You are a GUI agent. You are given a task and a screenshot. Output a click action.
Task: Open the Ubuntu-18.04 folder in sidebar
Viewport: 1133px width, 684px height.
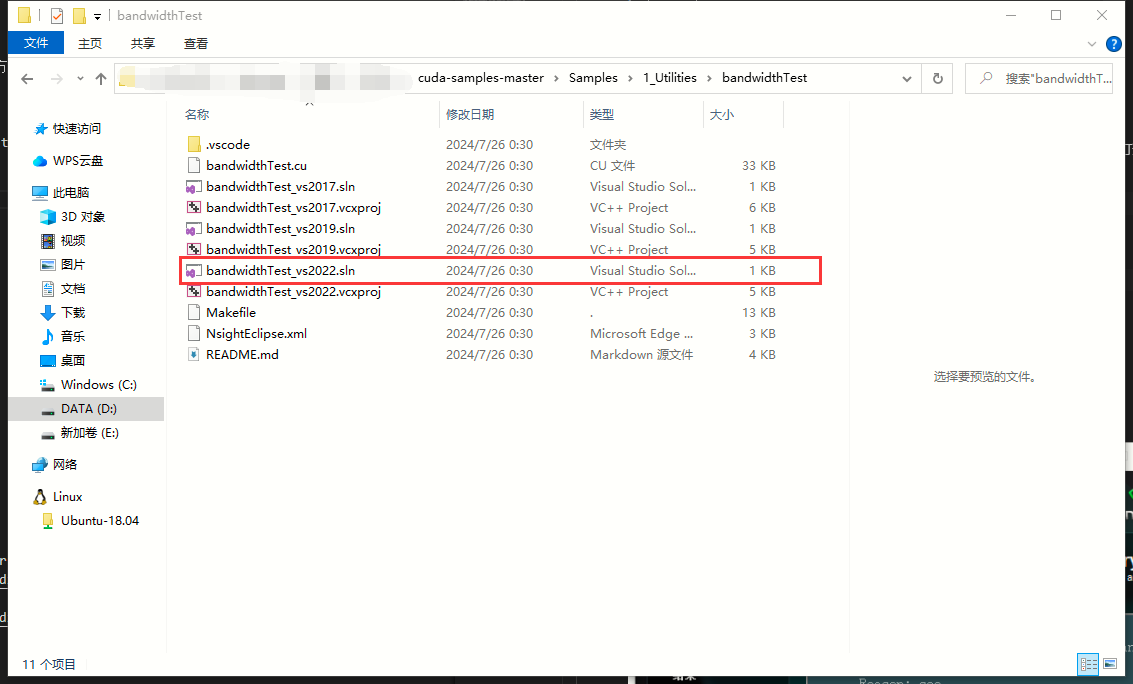point(99,521)
